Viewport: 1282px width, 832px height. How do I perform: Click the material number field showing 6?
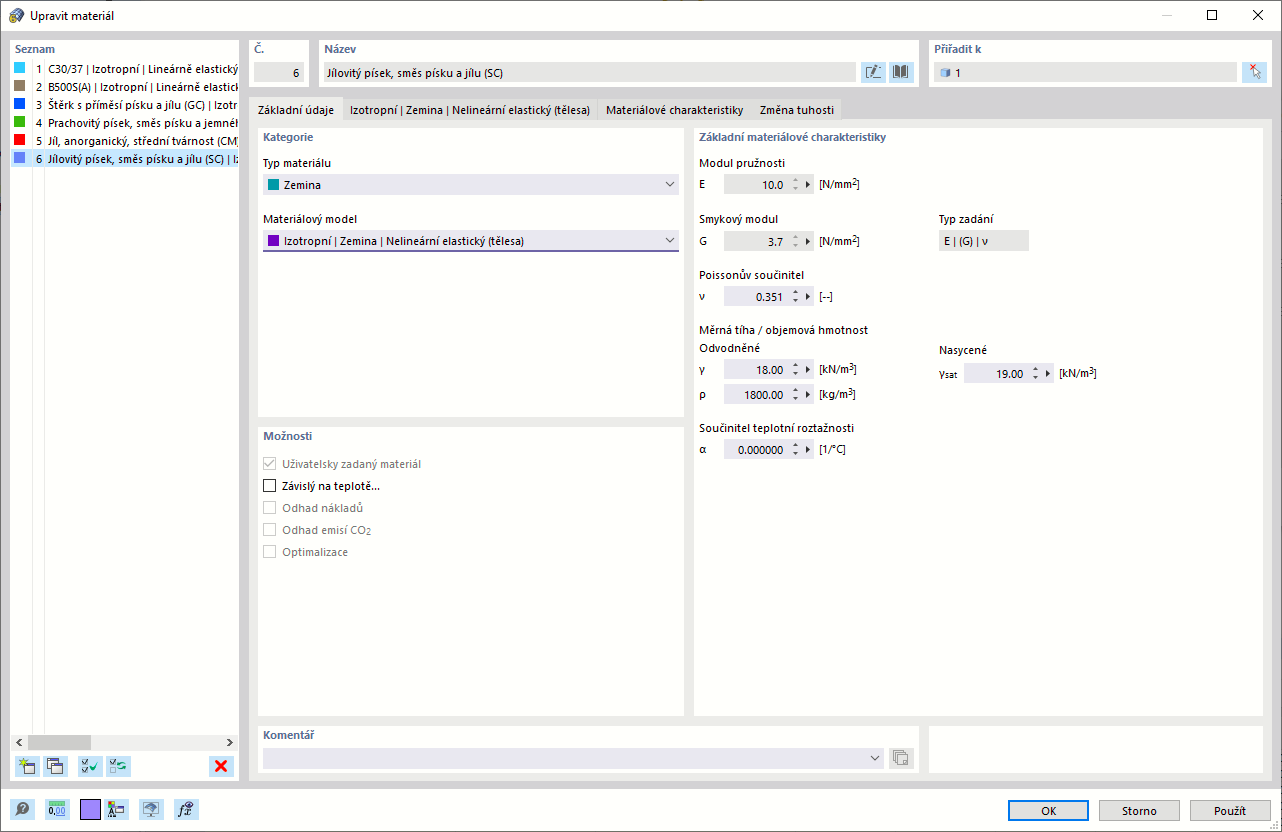(279, 72)
